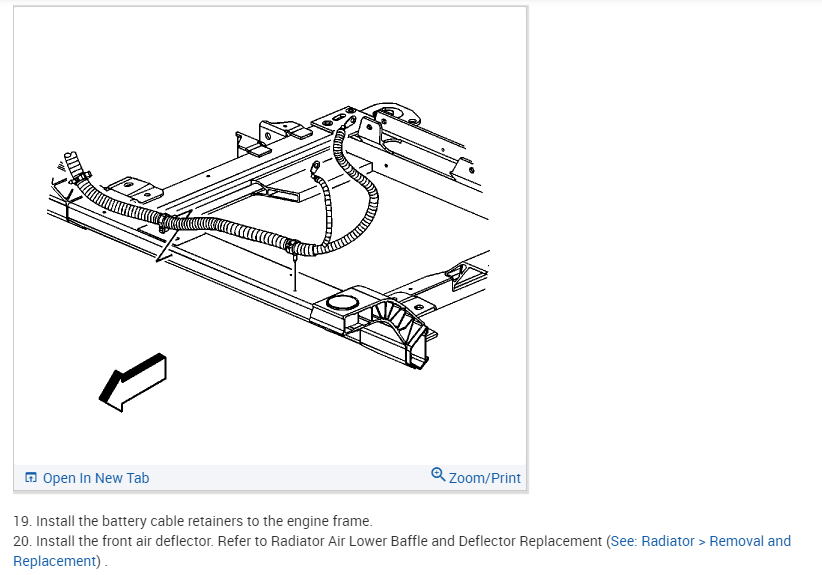Image resolution: width=822 pixels, height=575 pixels.
Task: Click the zigzag break mark on the cable
Action: [x=174, y=235]
